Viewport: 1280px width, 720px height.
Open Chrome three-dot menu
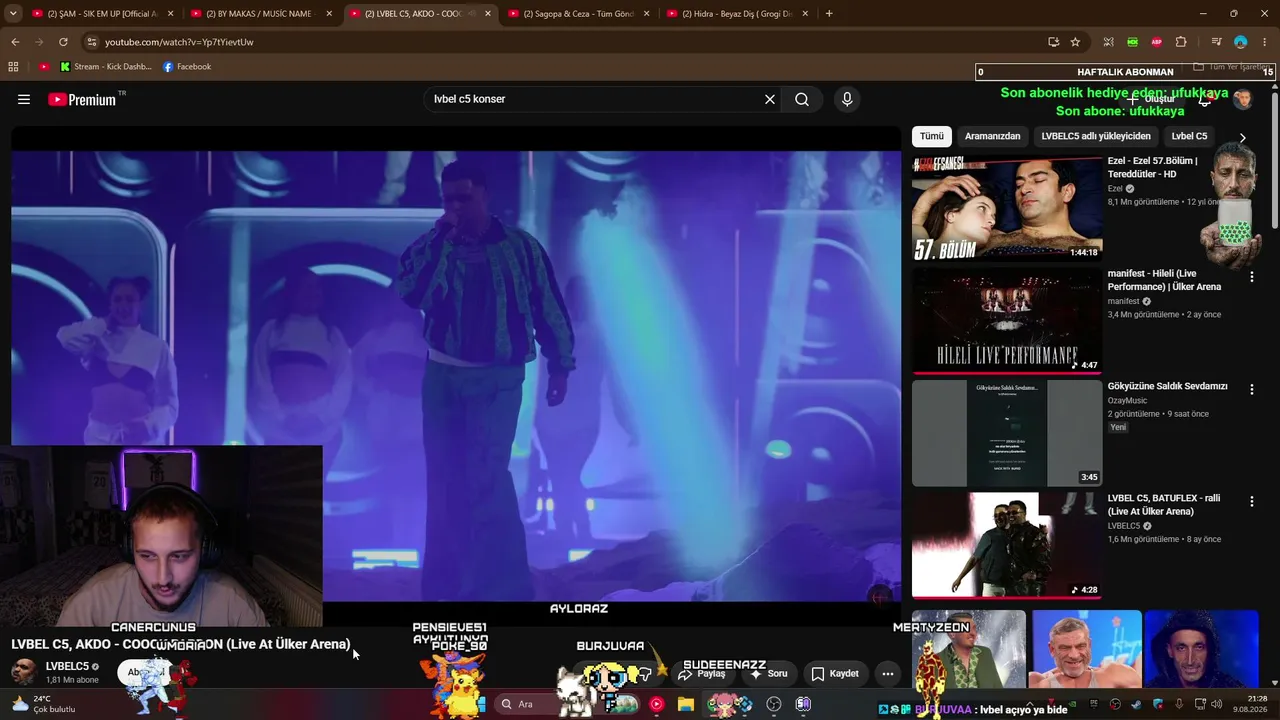(x=1265, y=42)
